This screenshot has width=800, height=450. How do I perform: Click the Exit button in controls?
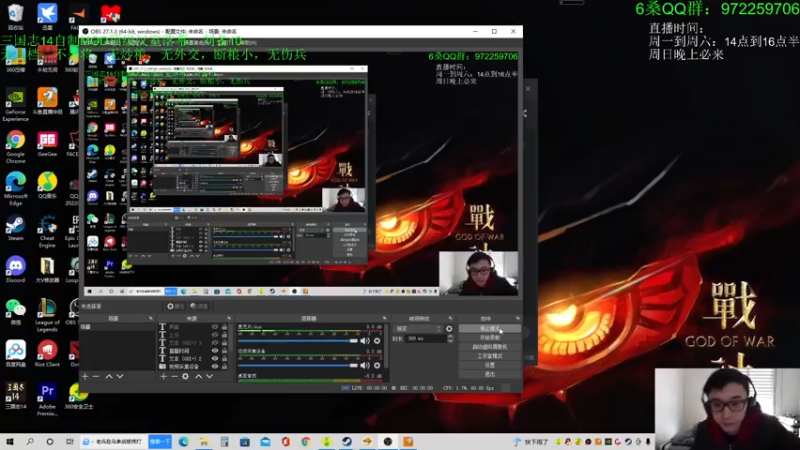[x=490, y=374]
